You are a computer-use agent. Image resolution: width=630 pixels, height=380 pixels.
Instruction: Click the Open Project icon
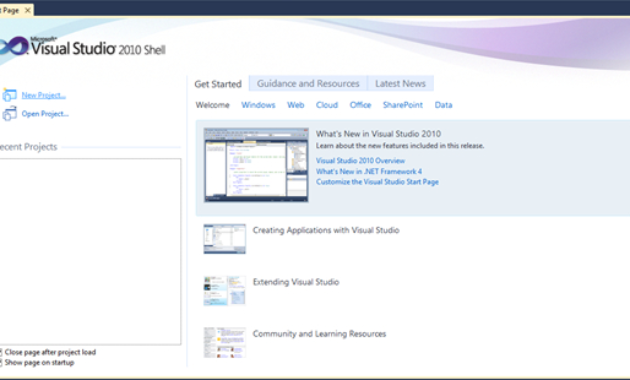[x=9, y=114]
